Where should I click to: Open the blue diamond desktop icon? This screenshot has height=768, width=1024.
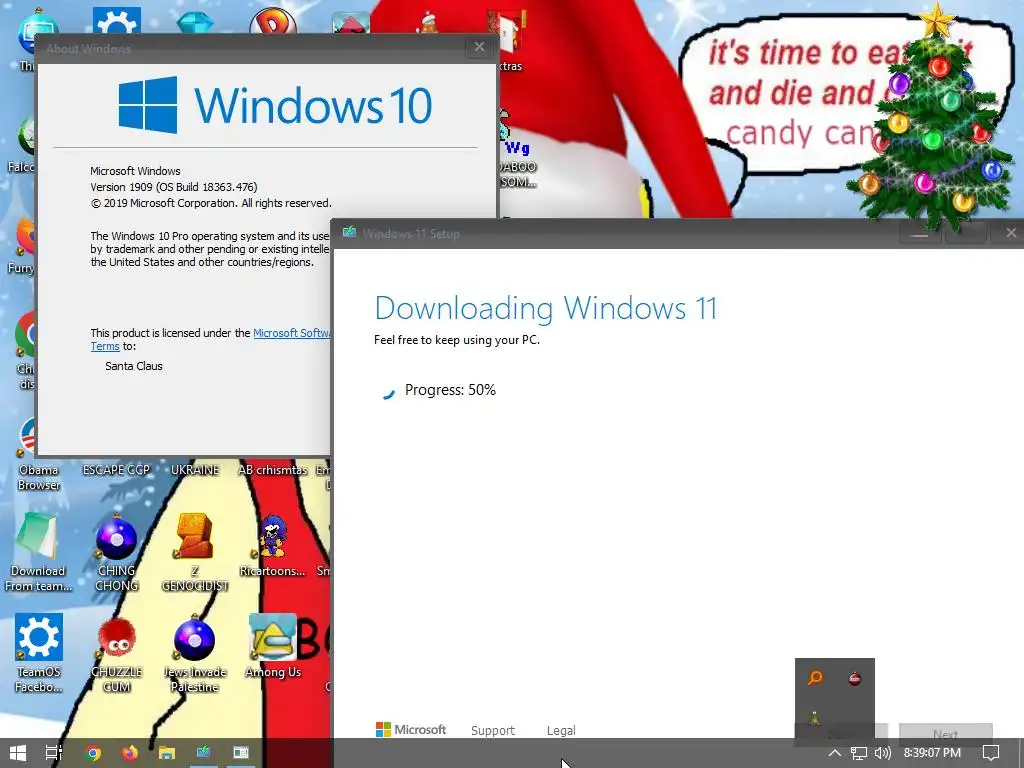tap(195, 22)
